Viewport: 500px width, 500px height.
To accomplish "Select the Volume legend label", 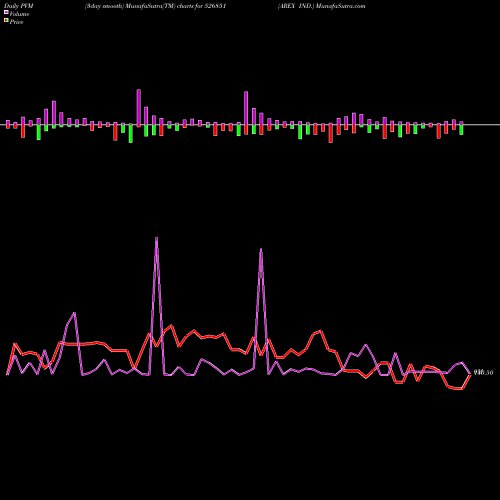I will (19, 14).
